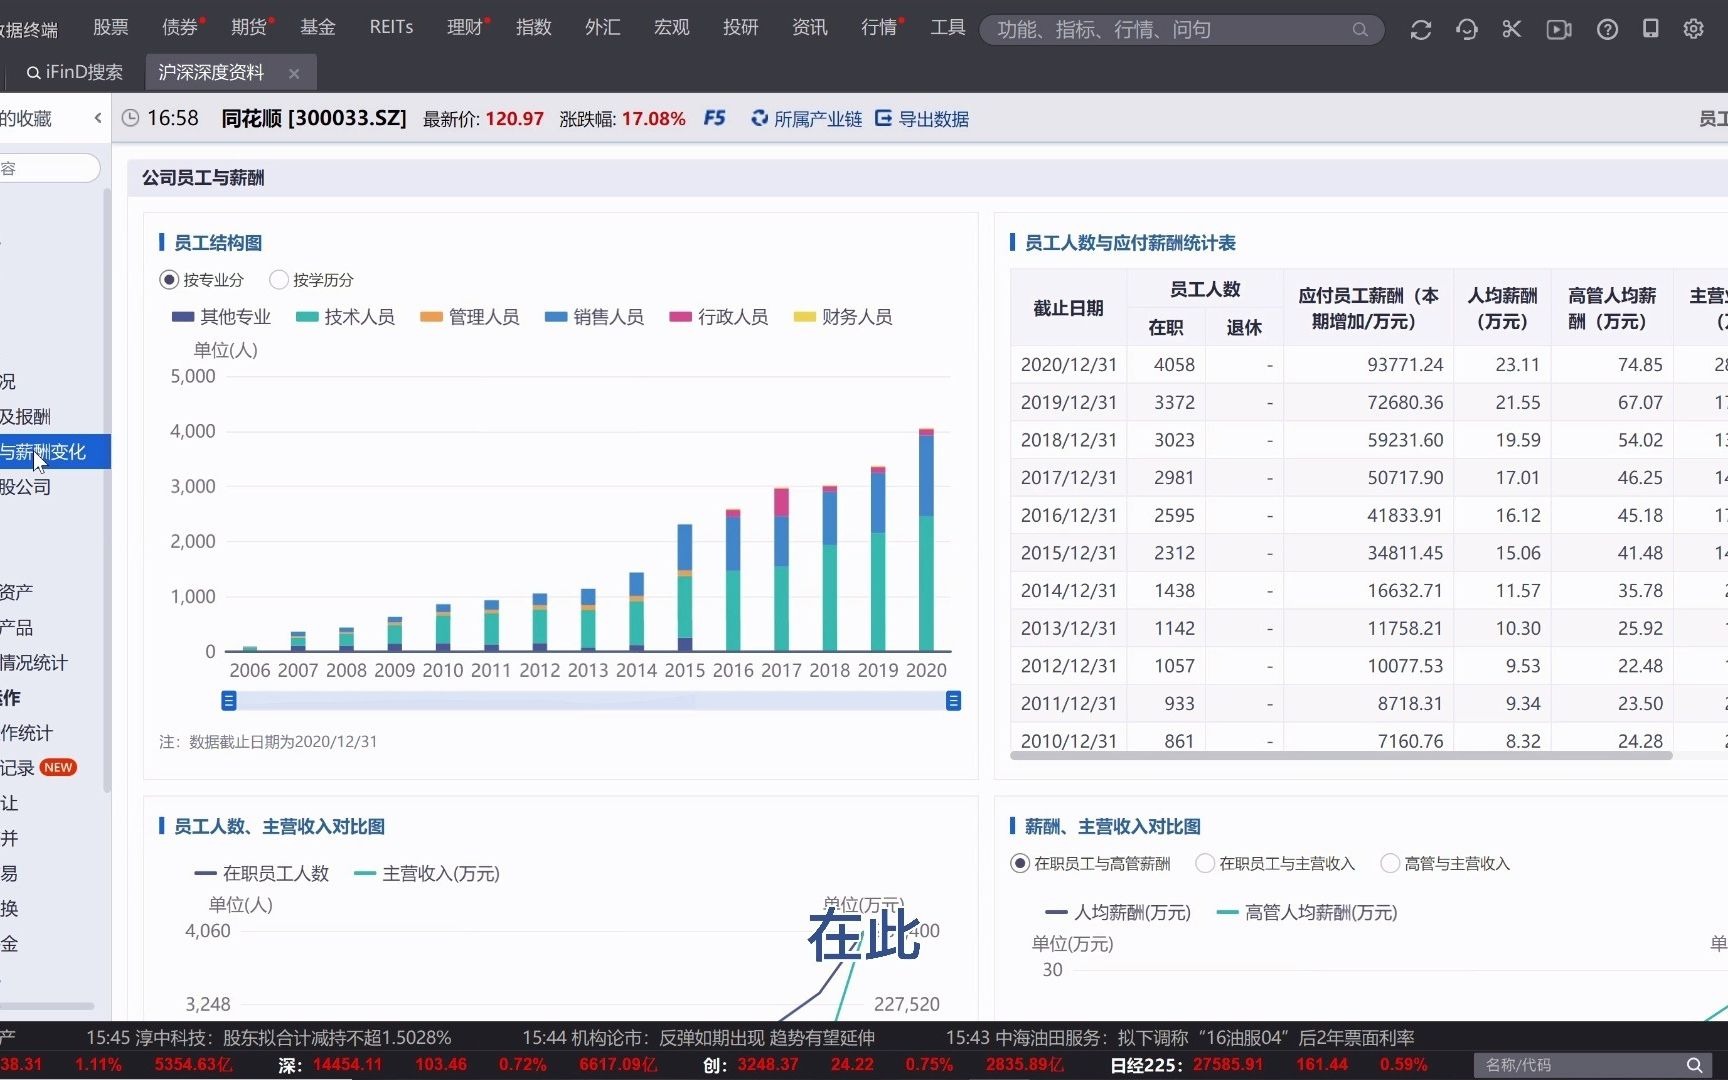Click the 93771.24 salary cell
The image size is (1728, 1080).
point(1368,365)
